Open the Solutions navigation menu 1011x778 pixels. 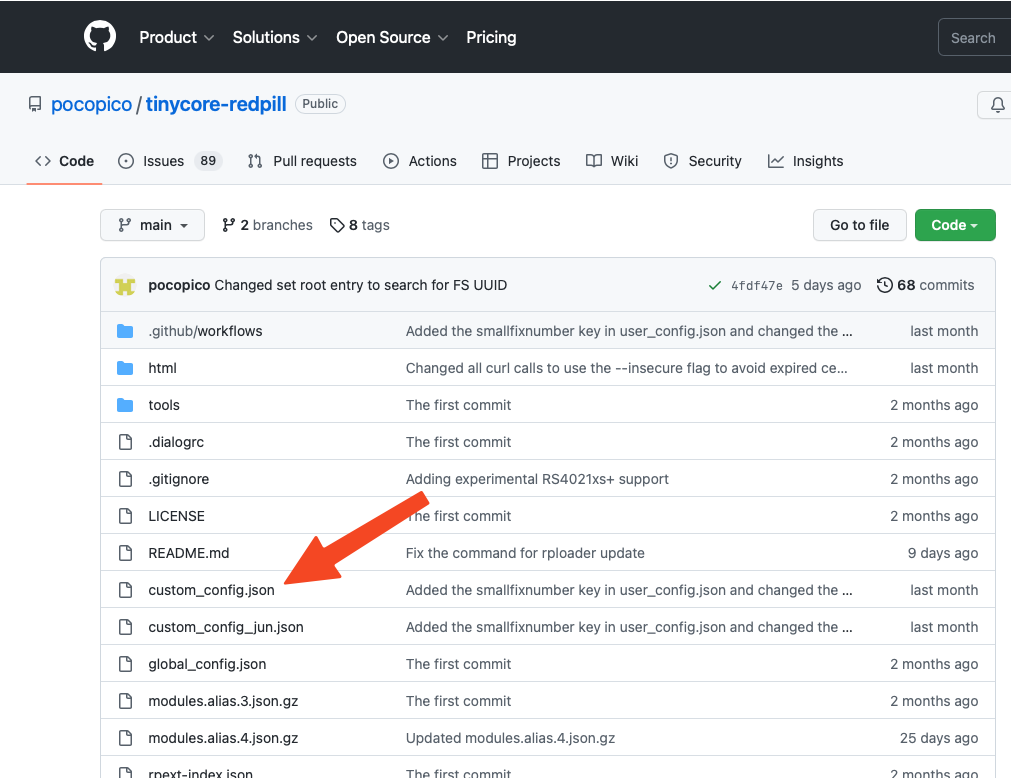tap(274, 37)
